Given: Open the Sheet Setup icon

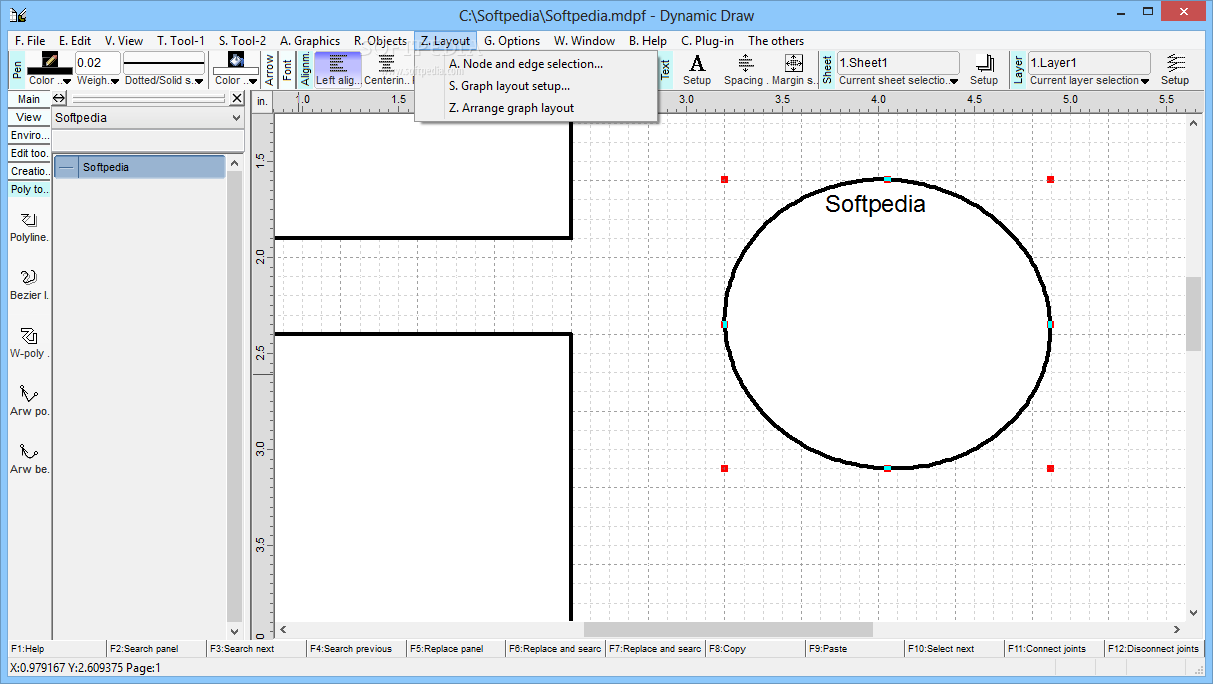Looking at the screenshot, I should coord(984,69).
